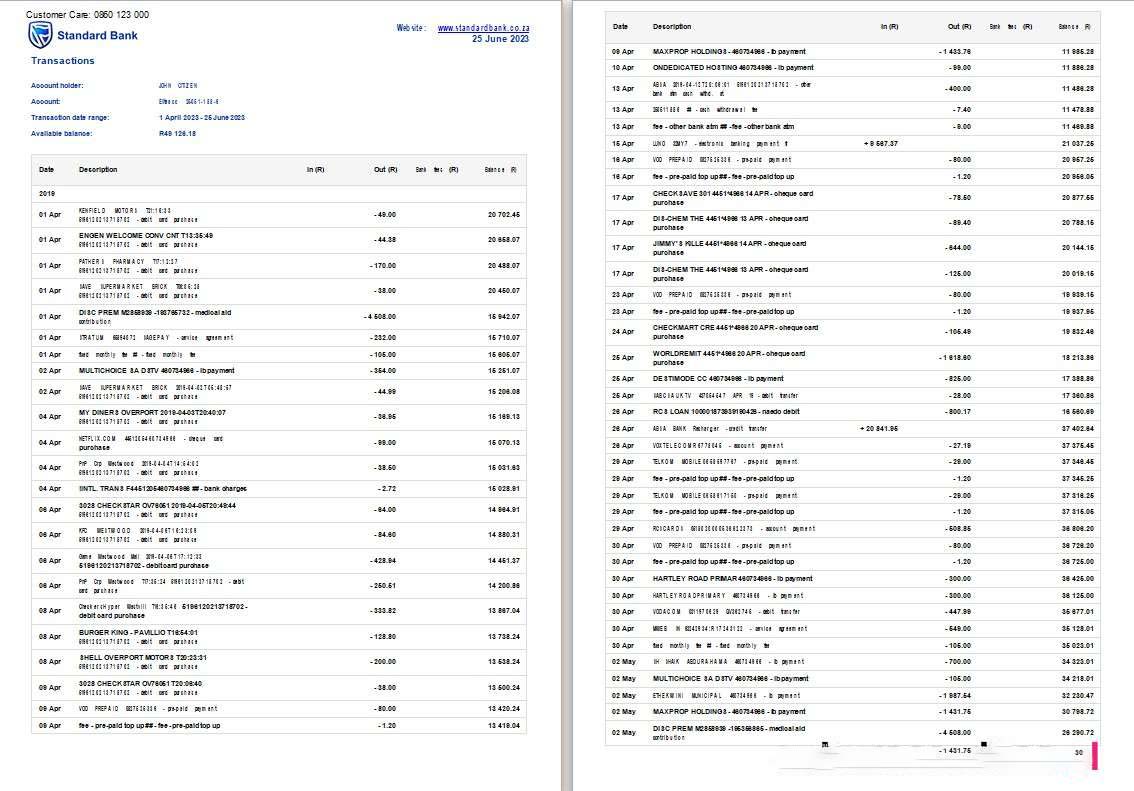The image size is (1134, 791).
Task: Click the Description header on right page
Action: pyautogui.click(x=671, y=26)
